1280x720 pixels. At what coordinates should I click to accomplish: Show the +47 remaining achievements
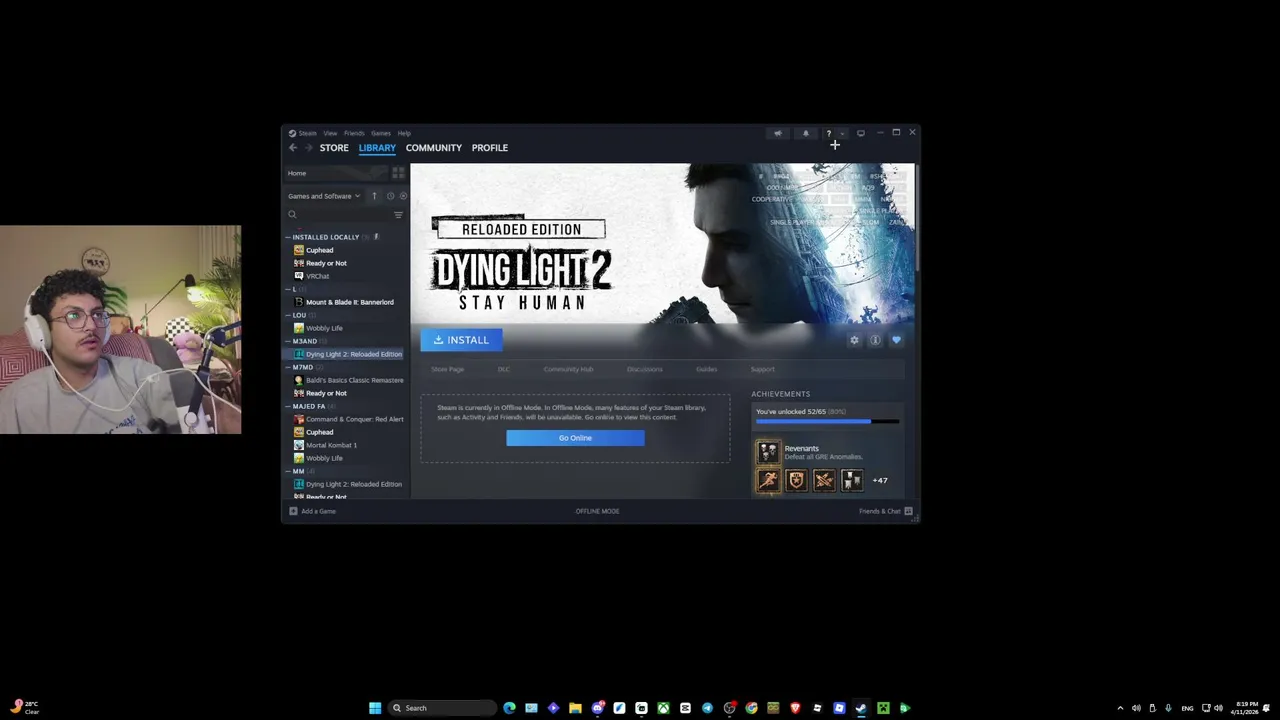tap(880, 480)
